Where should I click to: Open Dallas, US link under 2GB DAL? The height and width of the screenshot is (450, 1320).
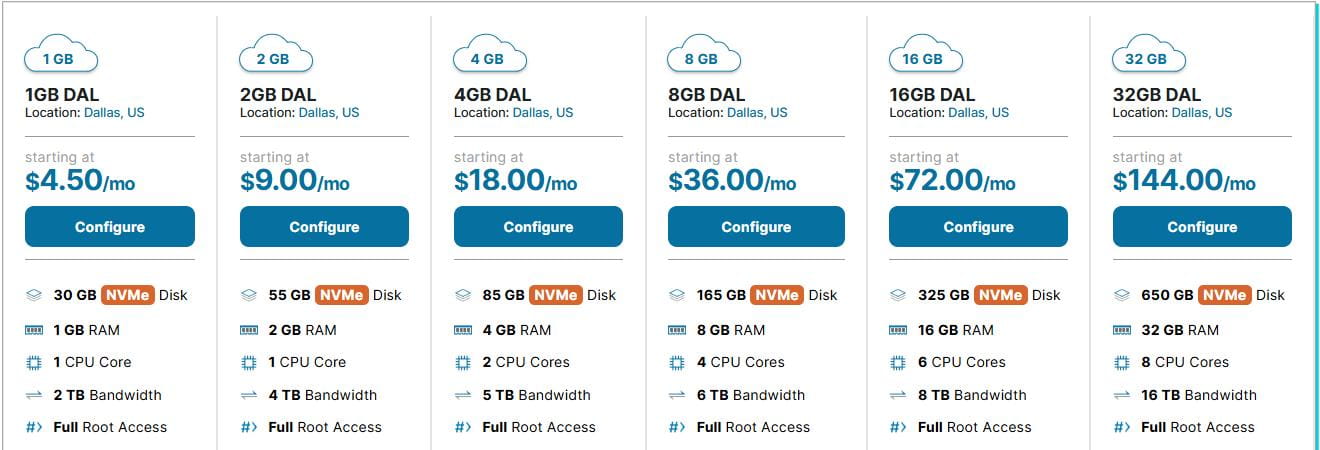click(x=329, y=113)
